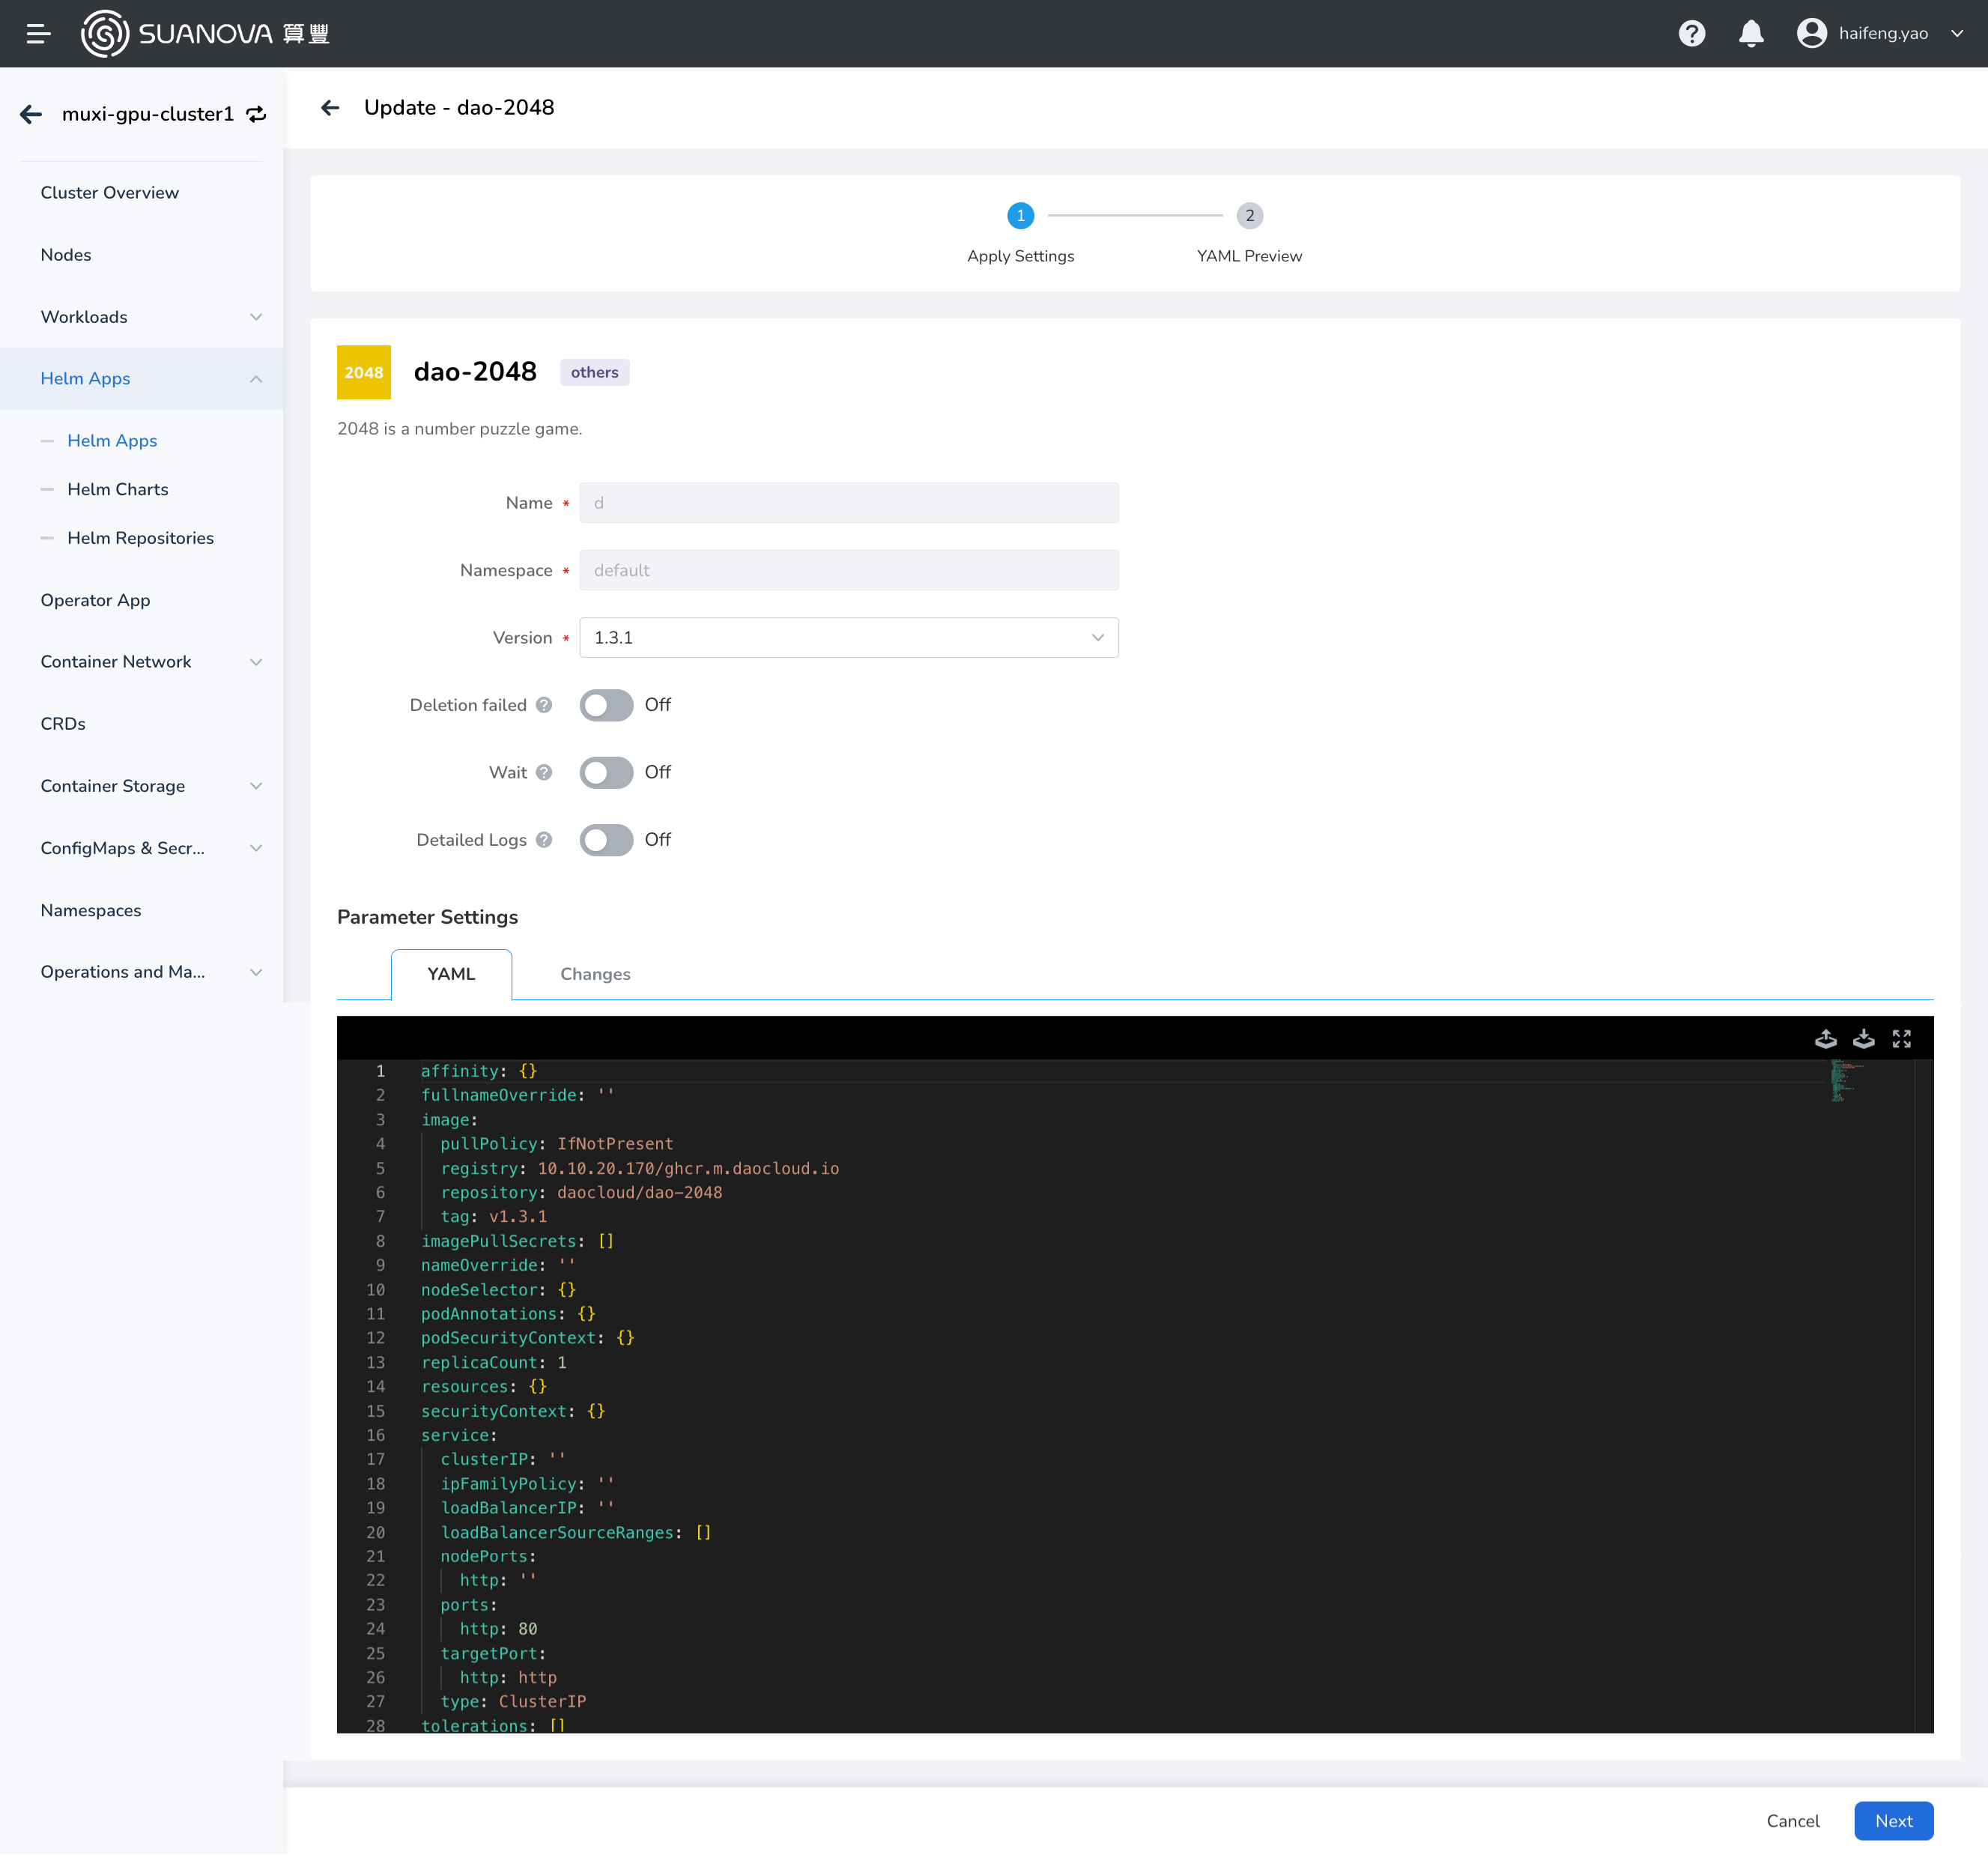Click the SUANOVA logo
Screen dimensions: 1988x1855
point(205,33)
